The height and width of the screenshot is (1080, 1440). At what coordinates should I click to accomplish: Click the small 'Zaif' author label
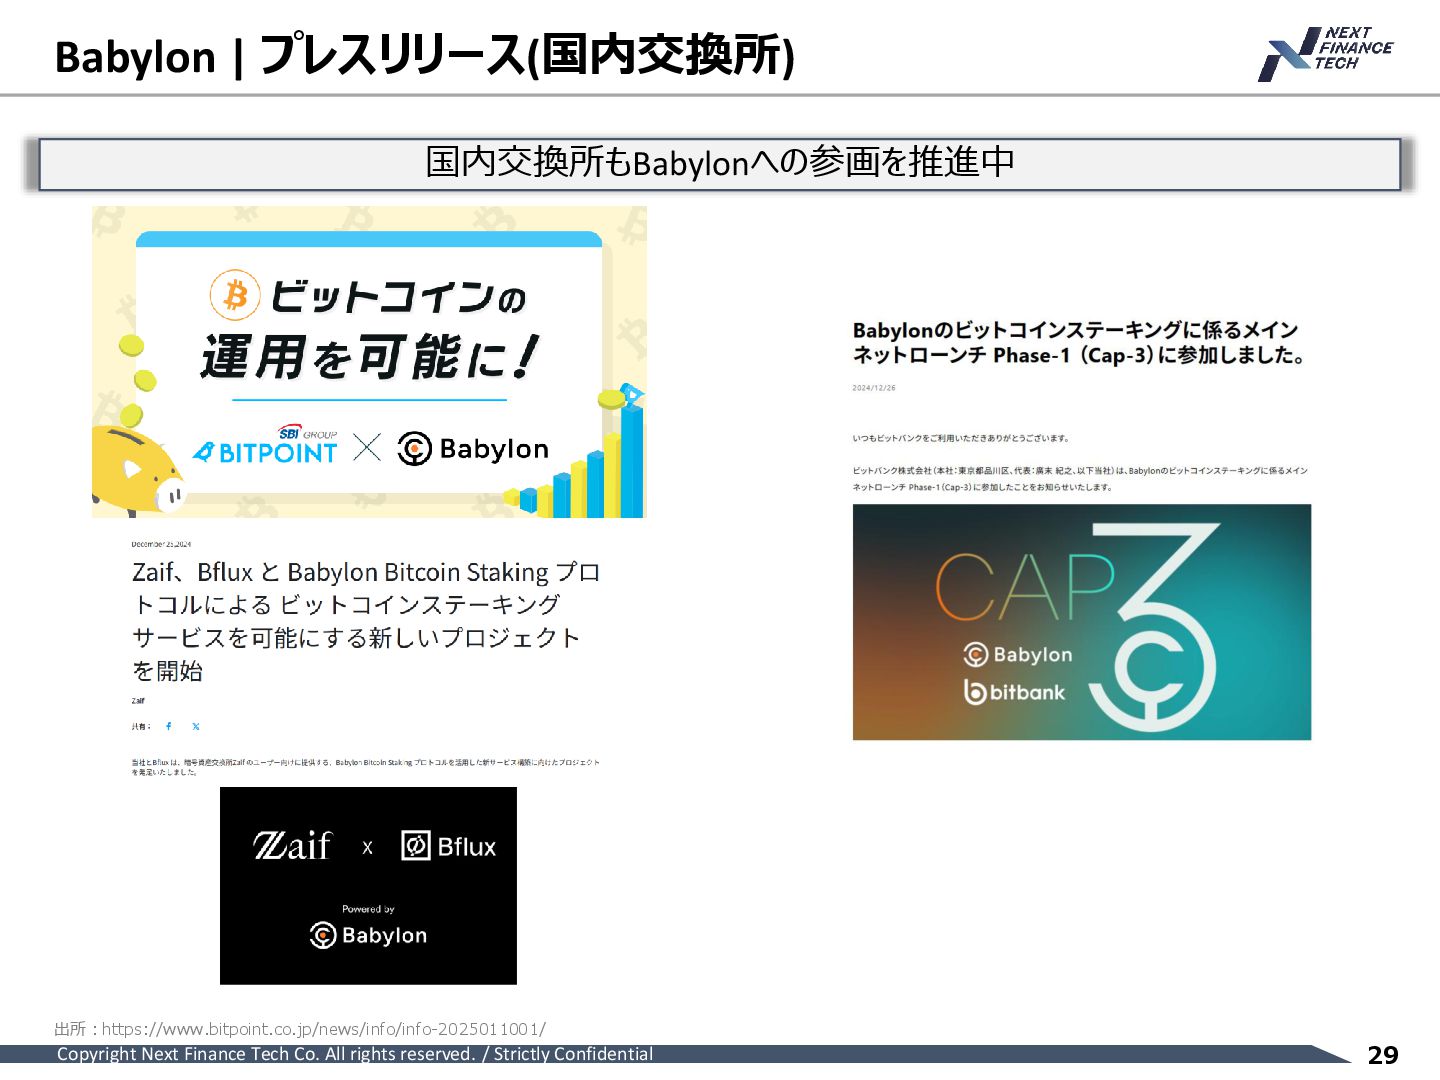(x=138, y=701)
